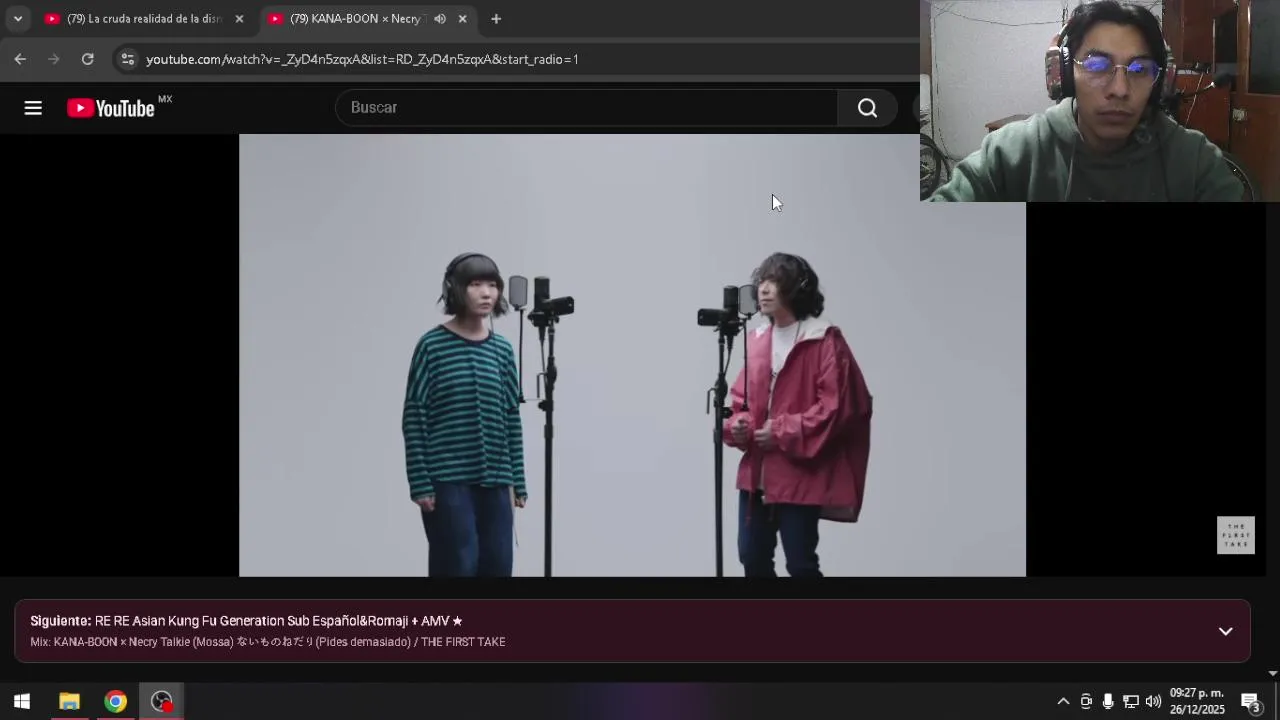Screen dimensions: 1280x720
Task: Click the Mix: KANA-BOON playlist subtitle
Action: (x=268, y=642)
